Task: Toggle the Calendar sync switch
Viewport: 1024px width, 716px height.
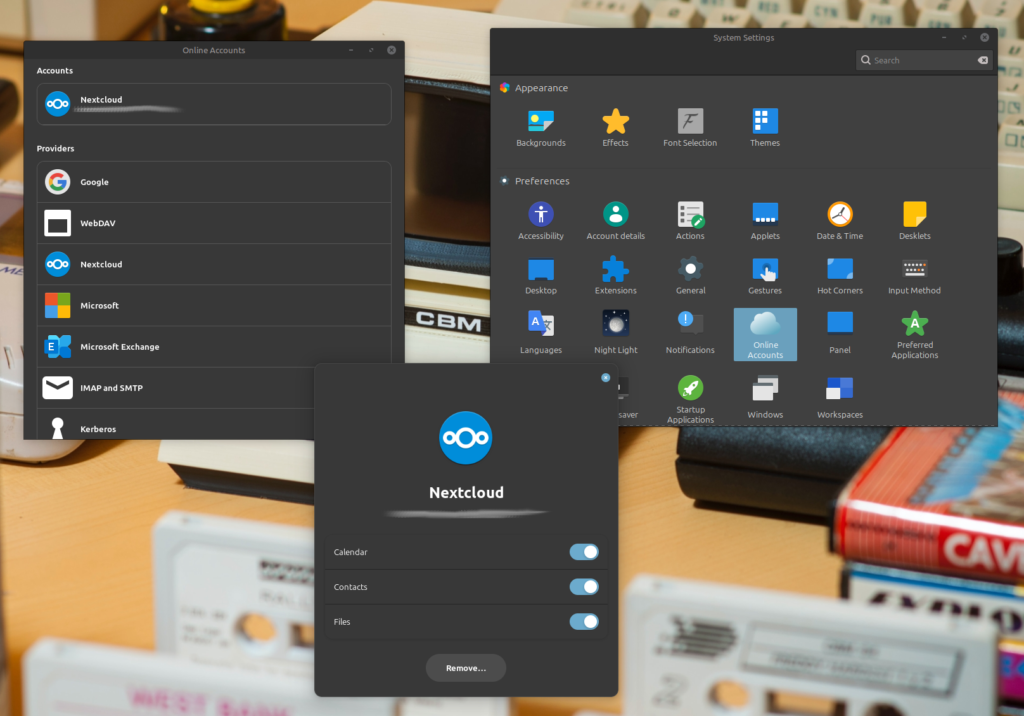Action: [584, 552]
